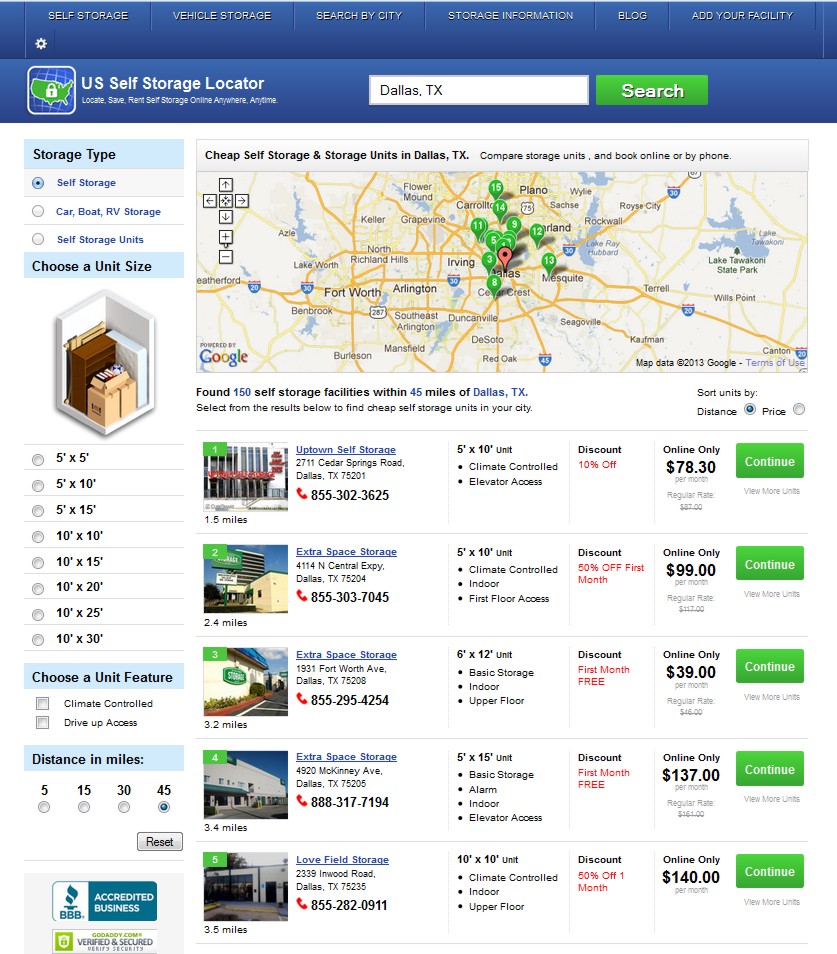Continue with the $39.00 unit
The height and width of the screenshot is (954, 837).
pos(769,666)
